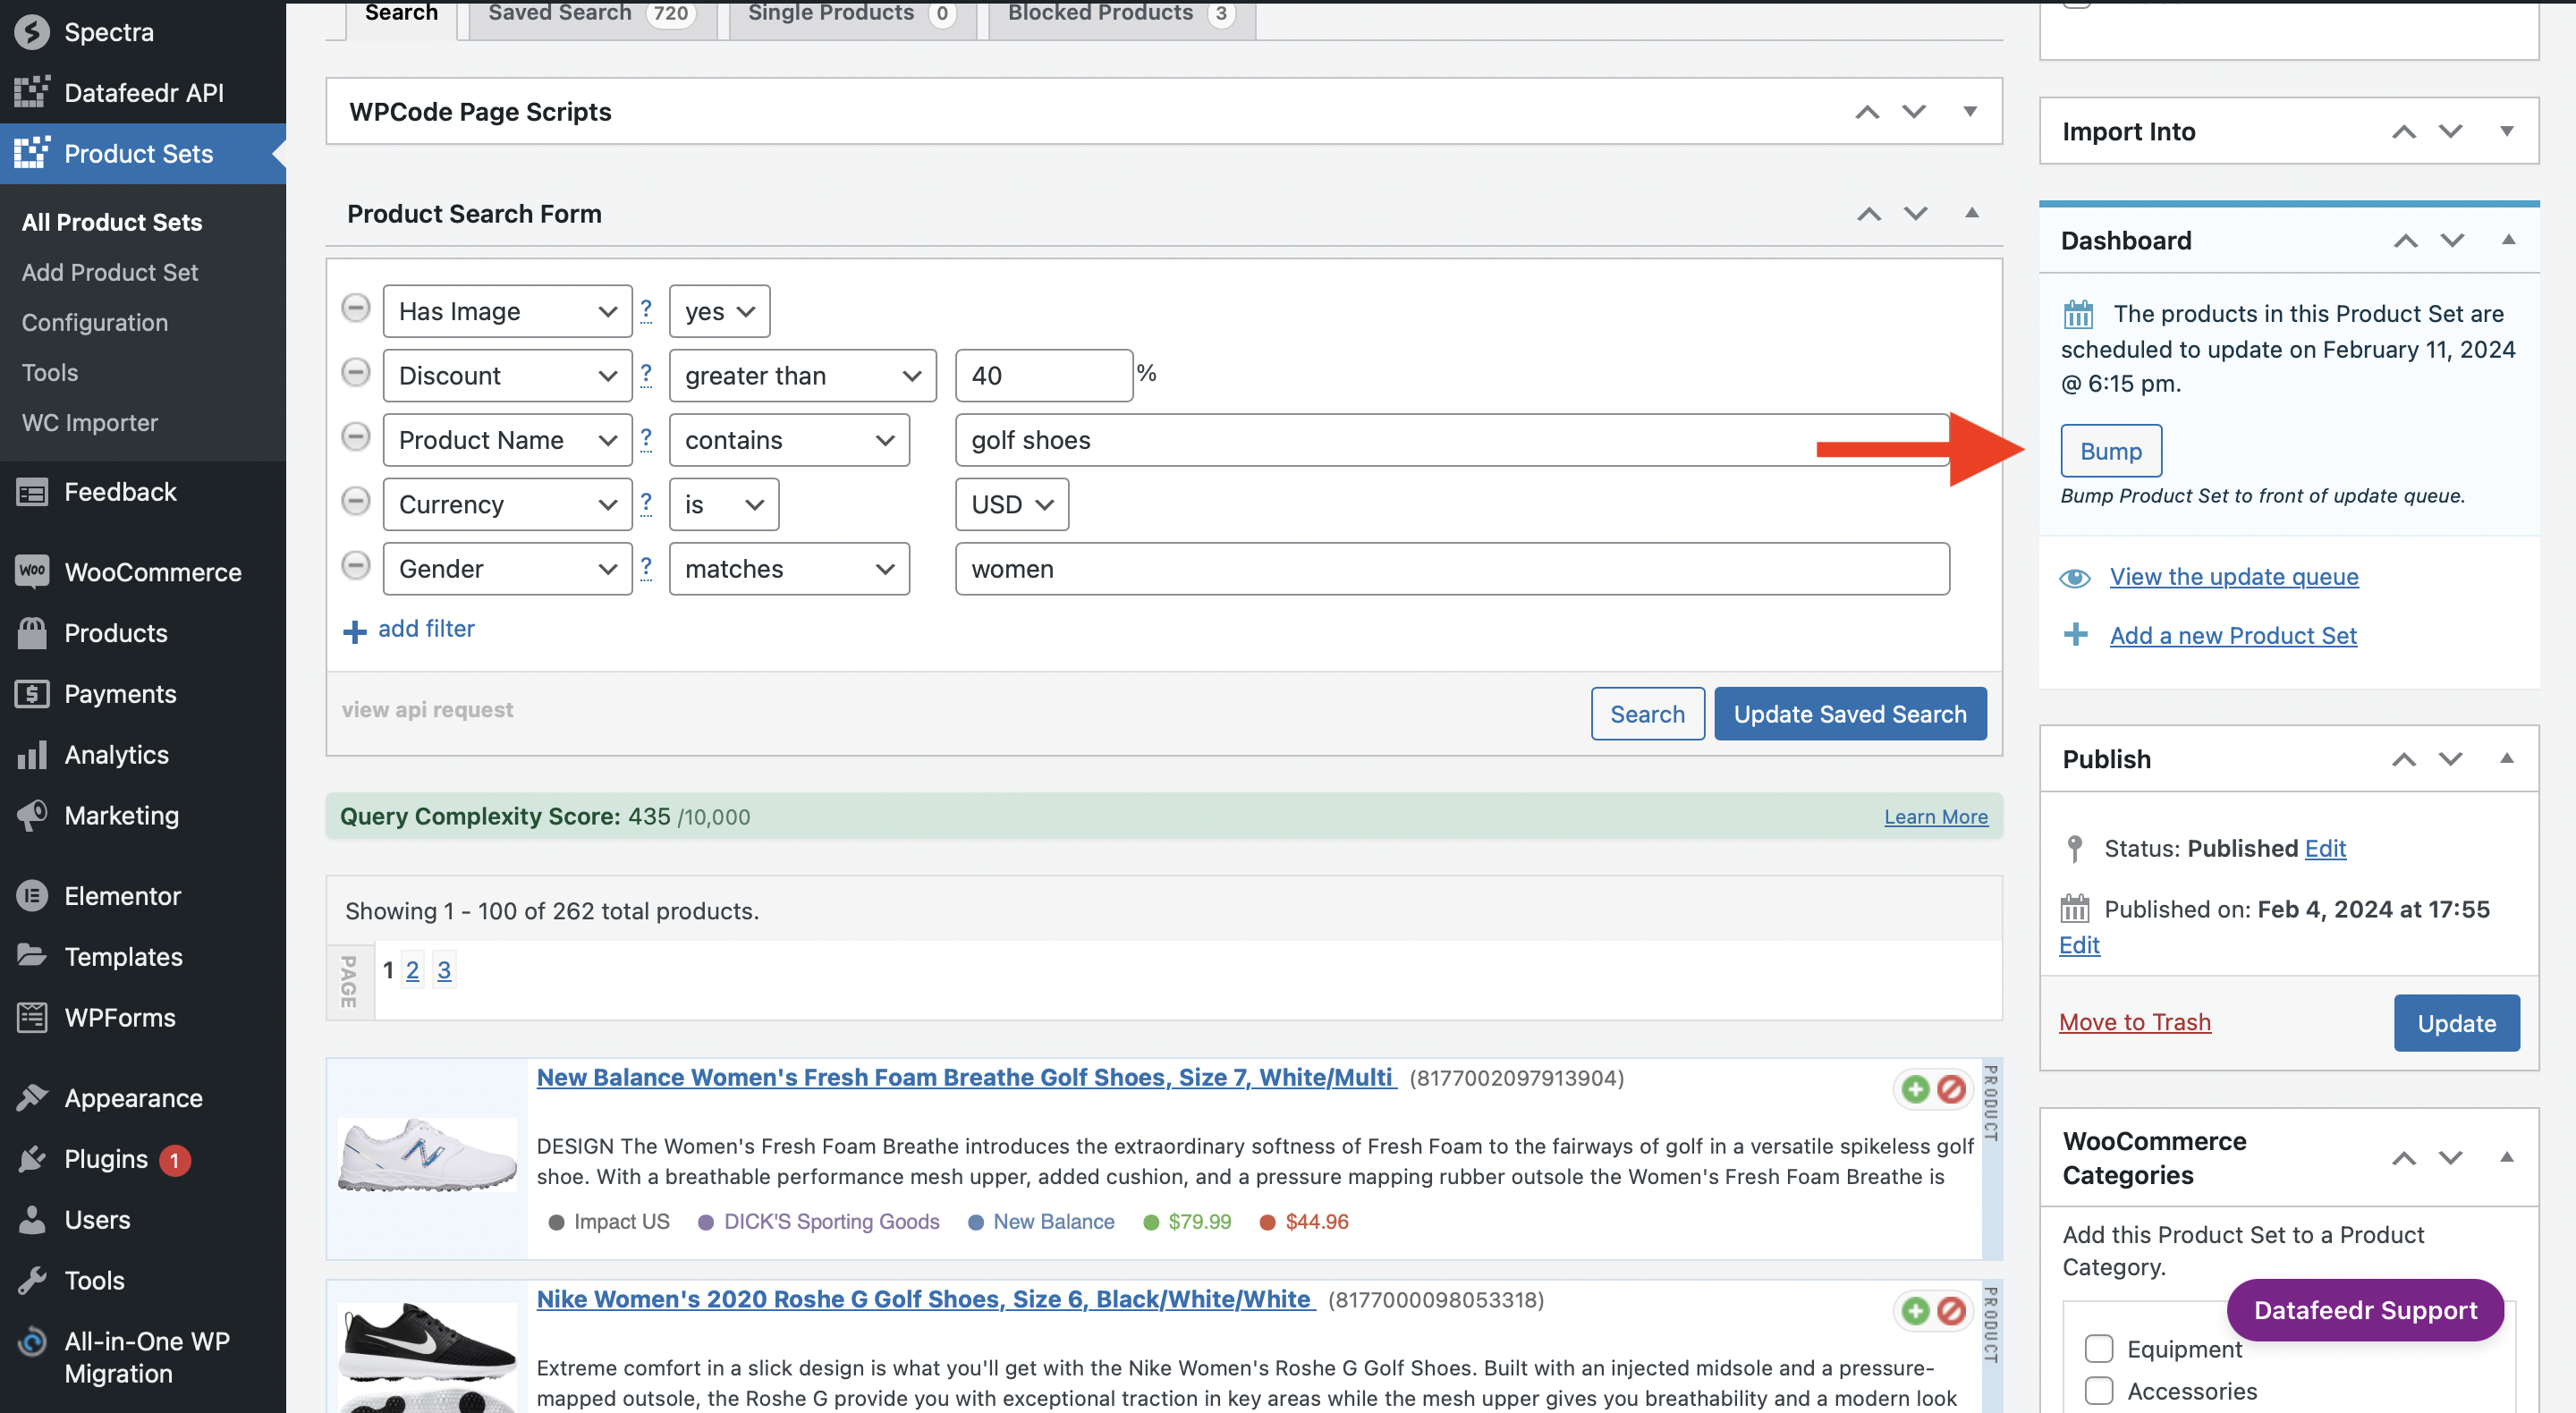2576x1413 pixels.
Task: Click the golf shoes text field
Action: coord(1452,440)
